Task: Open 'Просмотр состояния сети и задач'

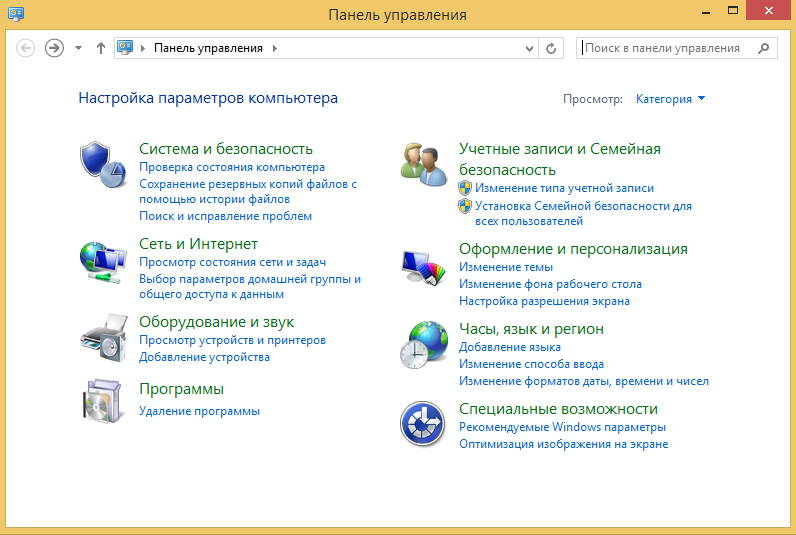Action: pyautogui.click(x=233, y=262)
